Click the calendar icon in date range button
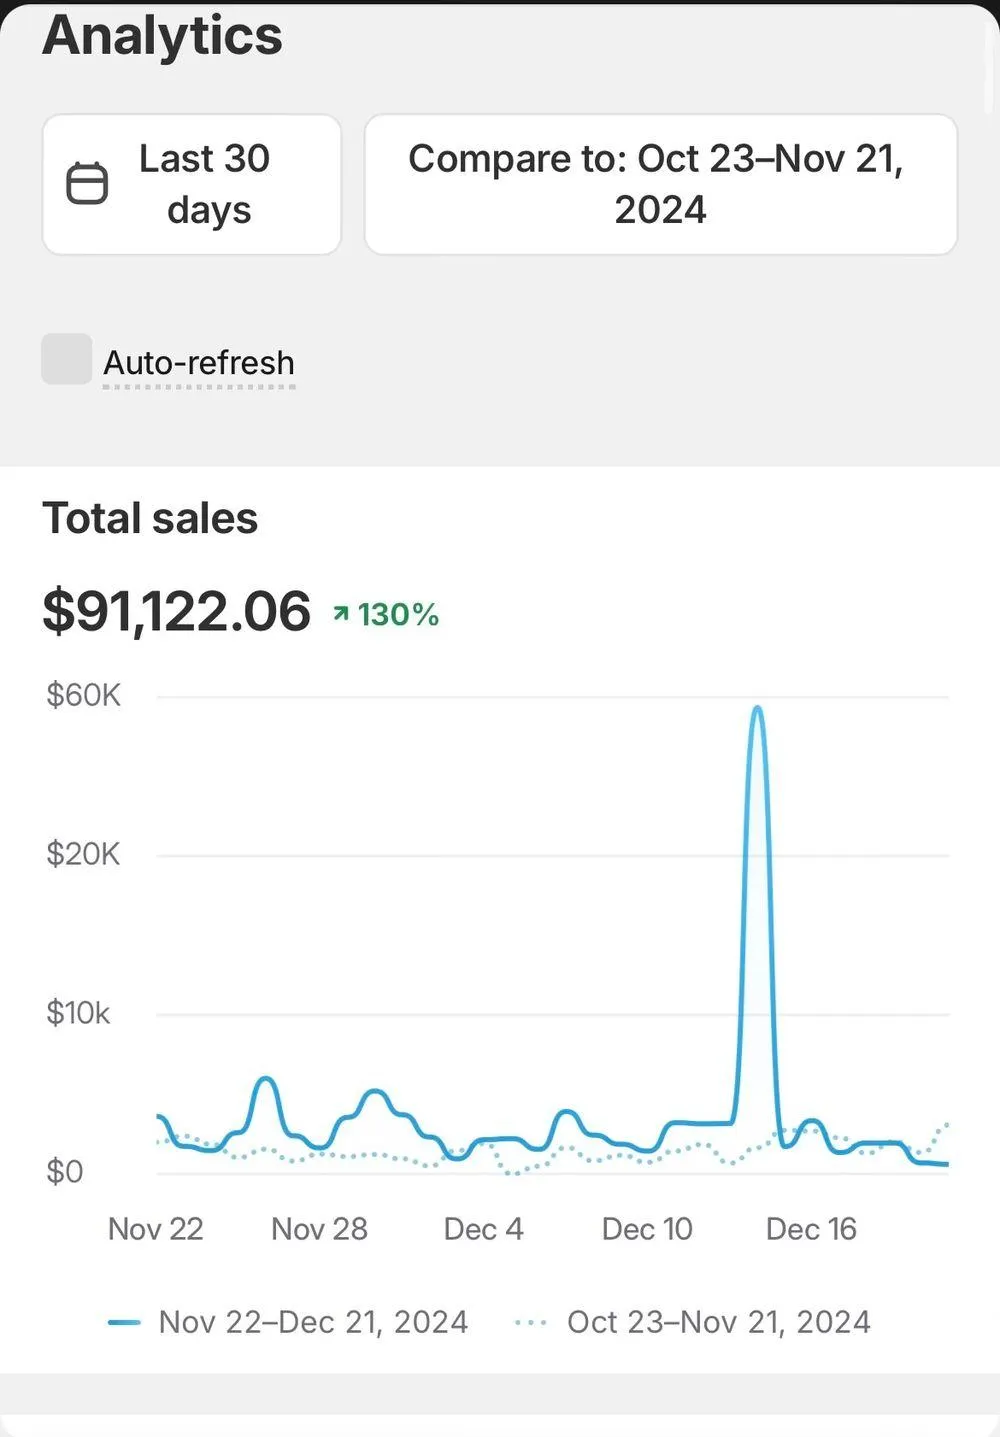 click(87, 184)
